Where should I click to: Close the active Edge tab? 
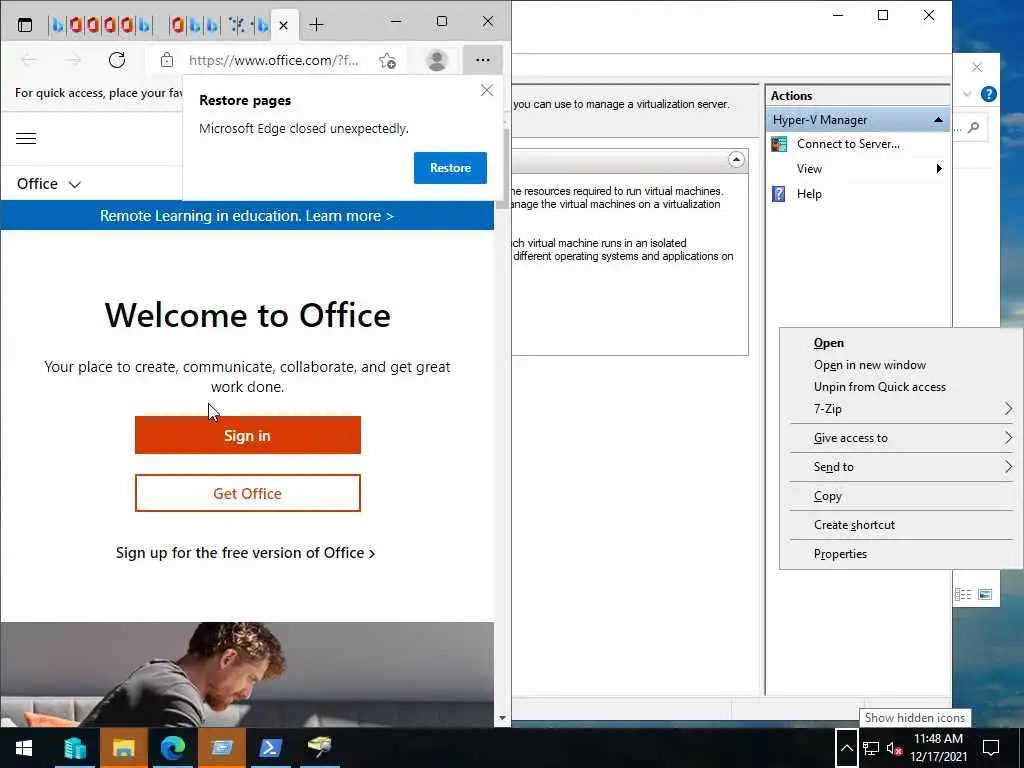283,25
